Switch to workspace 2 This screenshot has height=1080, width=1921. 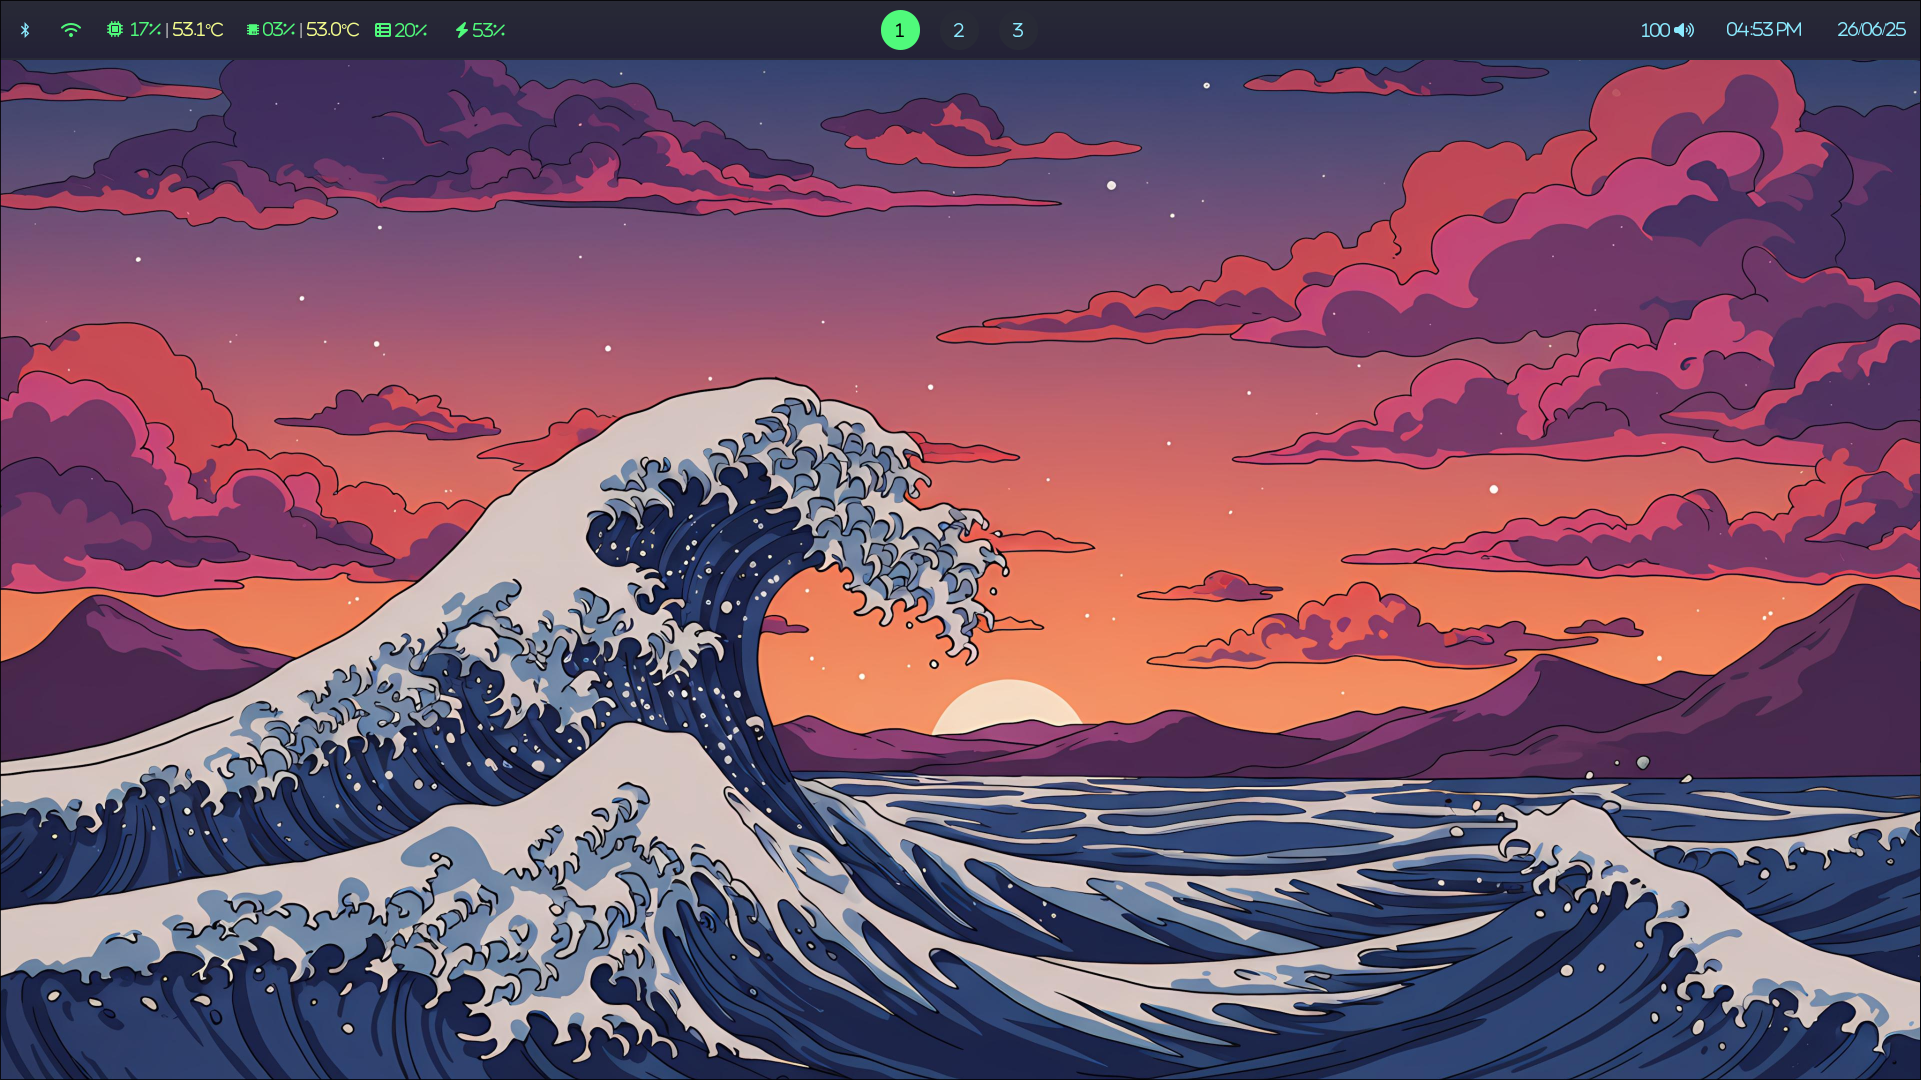[959, 29]
